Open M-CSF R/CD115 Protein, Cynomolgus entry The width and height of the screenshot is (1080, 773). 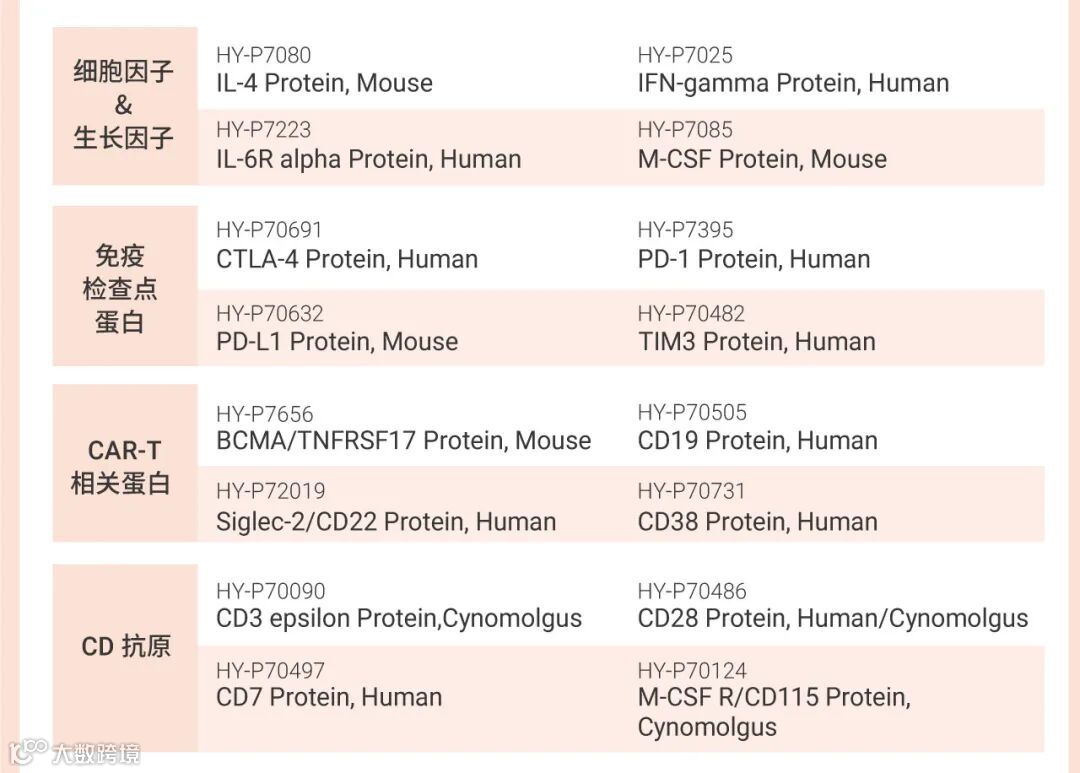point(774,712)
